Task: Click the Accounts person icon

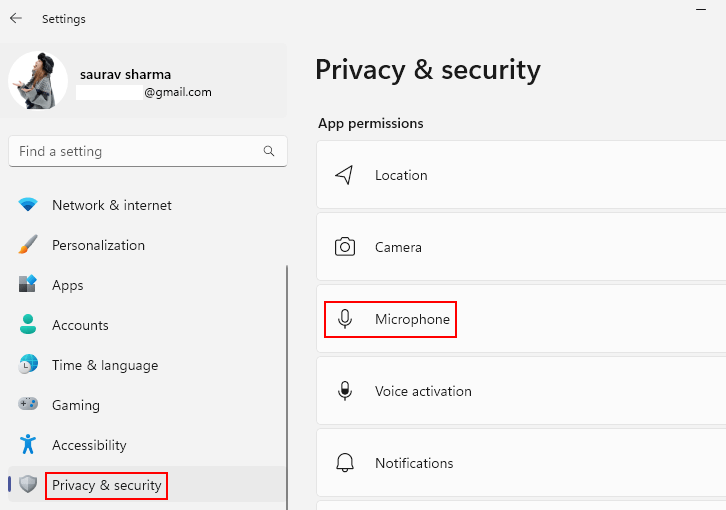Action: pyautogui.click(x=28, y=325)
